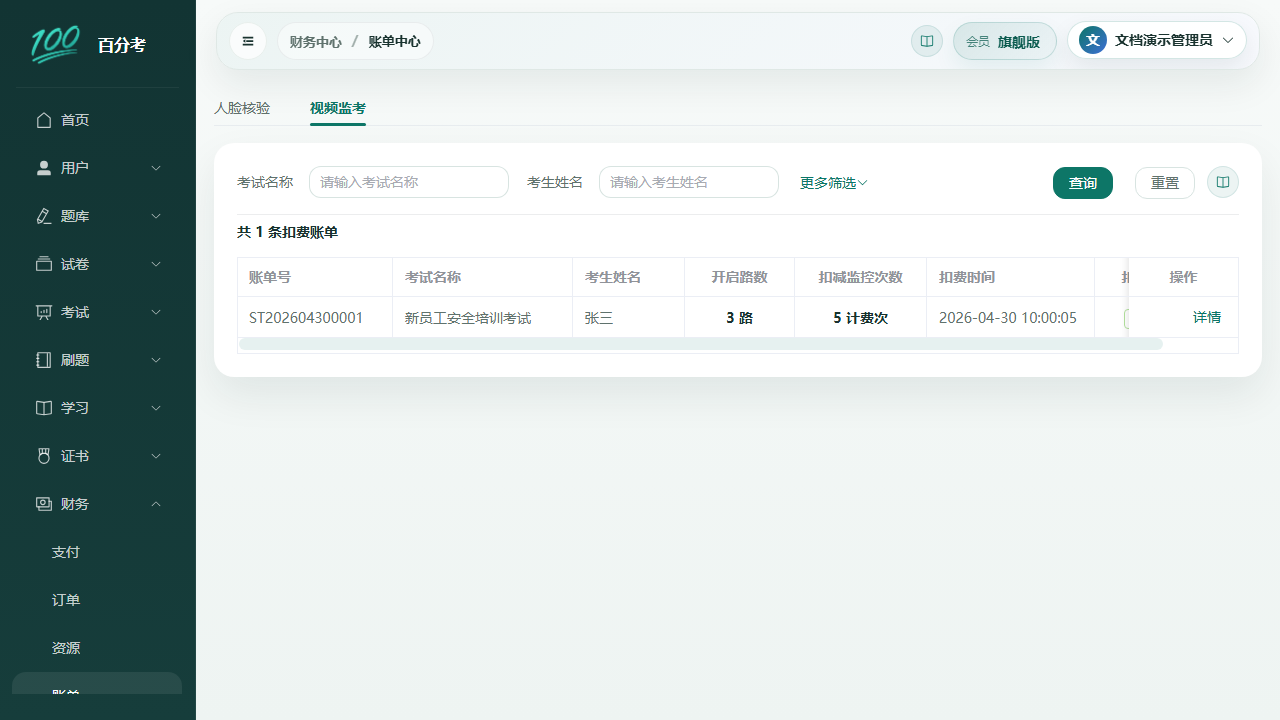Click the table horizontal scrollbar
Screen dimensions: 1280x720
pos(701,344)
